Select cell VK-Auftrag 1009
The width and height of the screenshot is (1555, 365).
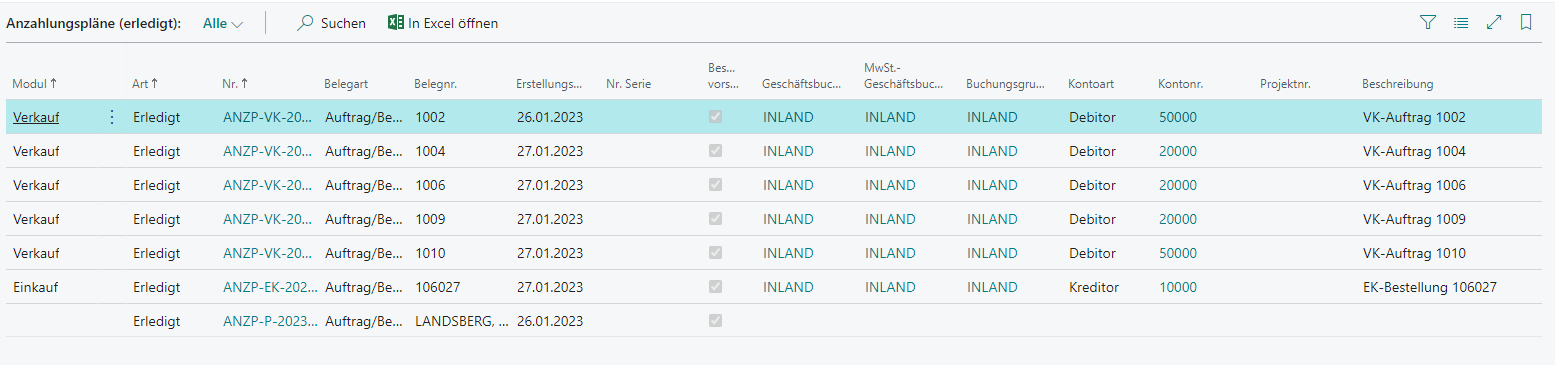pos(1414,219)
